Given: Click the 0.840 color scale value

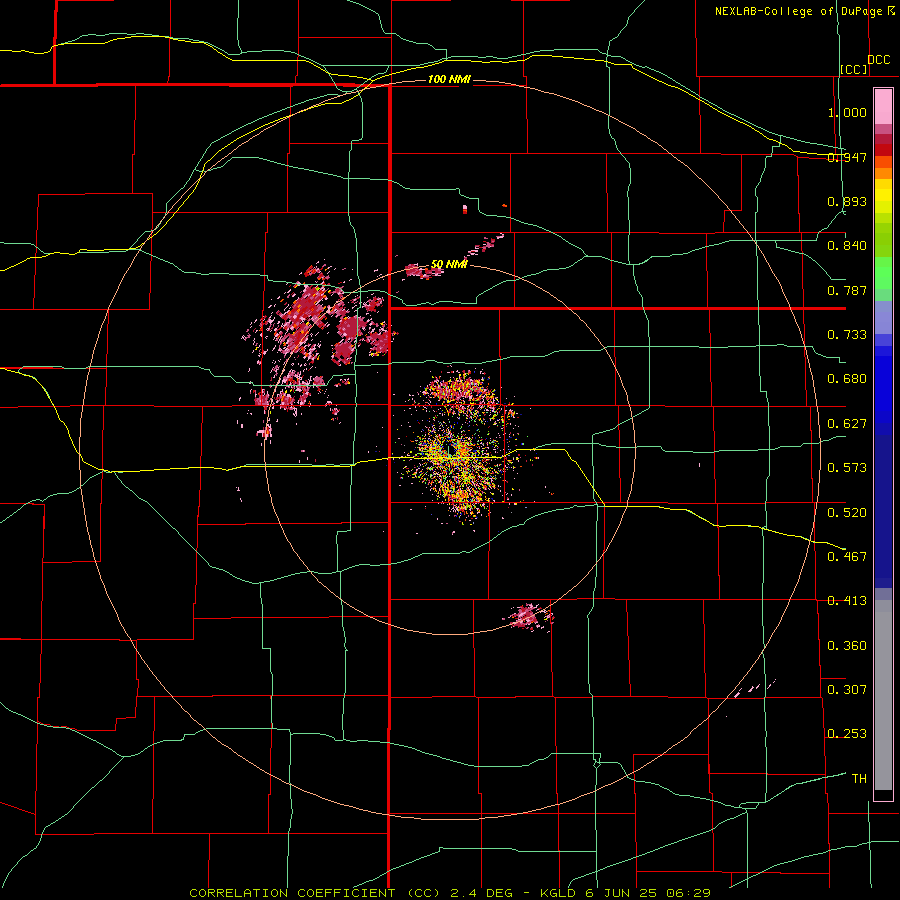Looking at the screenshot, I should 847,246.
